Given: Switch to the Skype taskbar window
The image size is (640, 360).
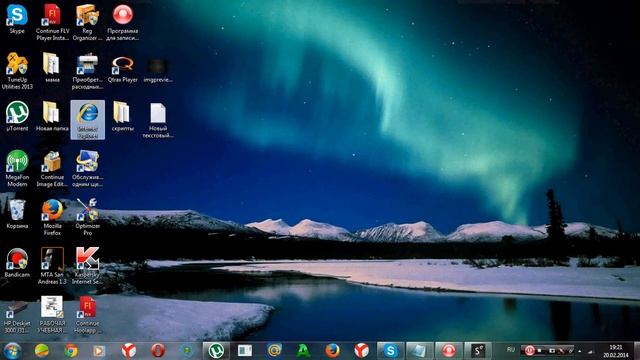Looking at the screenshot, I should click(390, 351).
